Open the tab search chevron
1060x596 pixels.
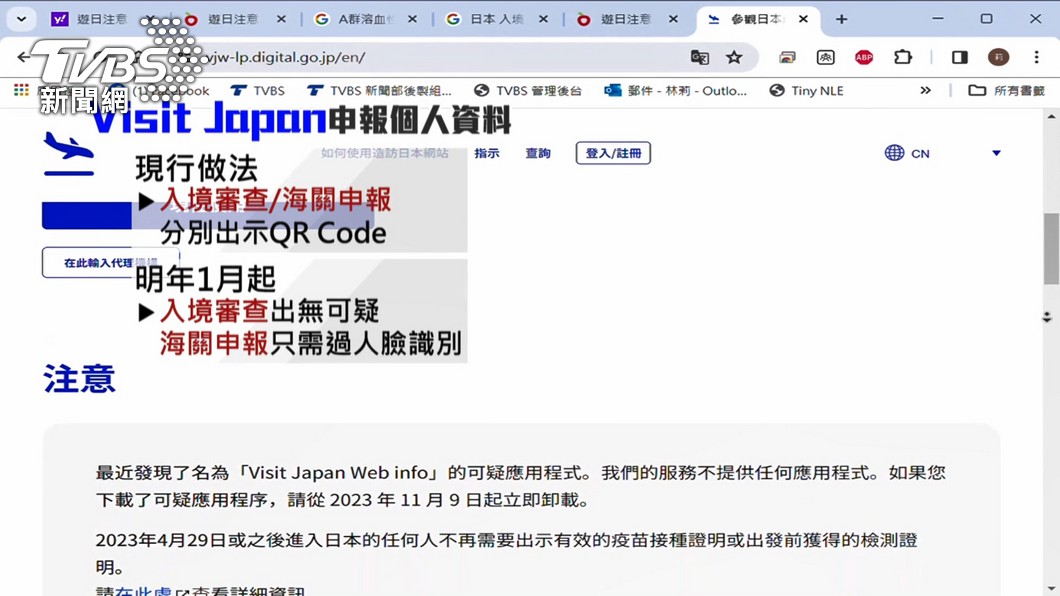click(x=21, y=19)
